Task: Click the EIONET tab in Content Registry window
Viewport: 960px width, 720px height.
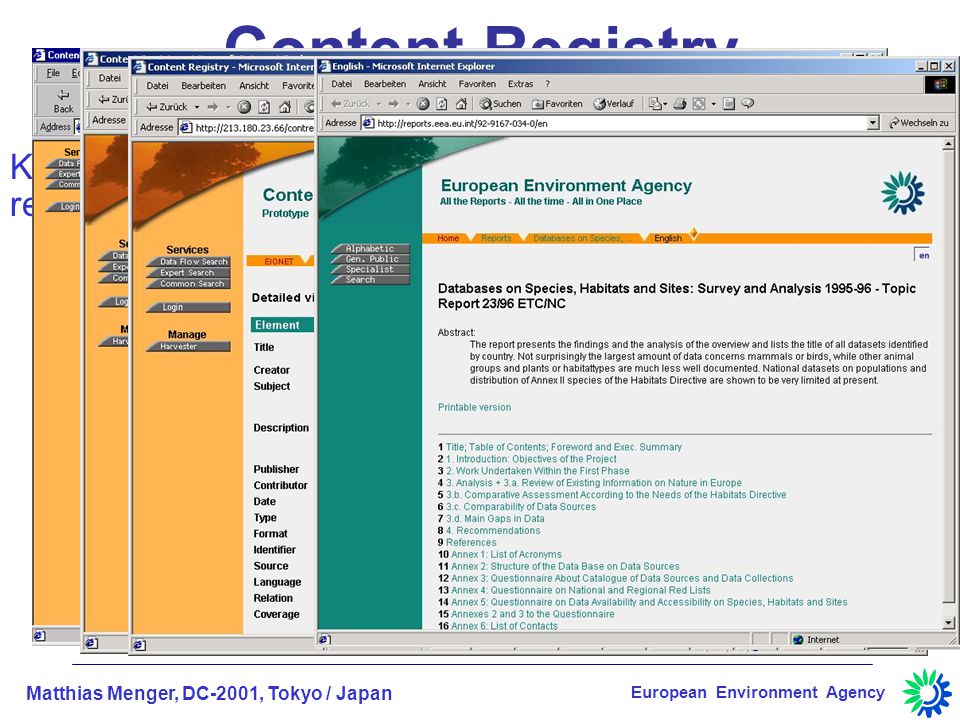Action: [x=279, y=261]
